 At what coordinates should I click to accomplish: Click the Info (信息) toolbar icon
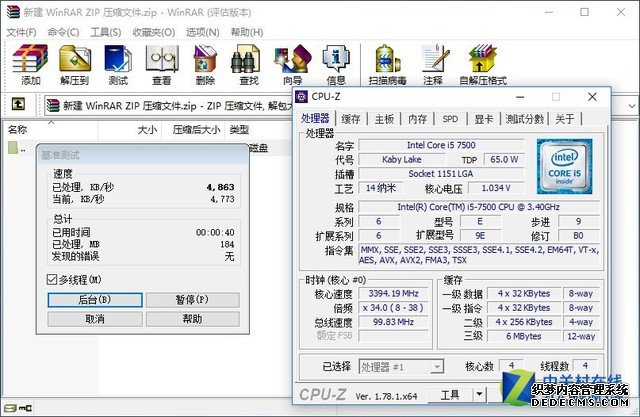tap(336, 65)
